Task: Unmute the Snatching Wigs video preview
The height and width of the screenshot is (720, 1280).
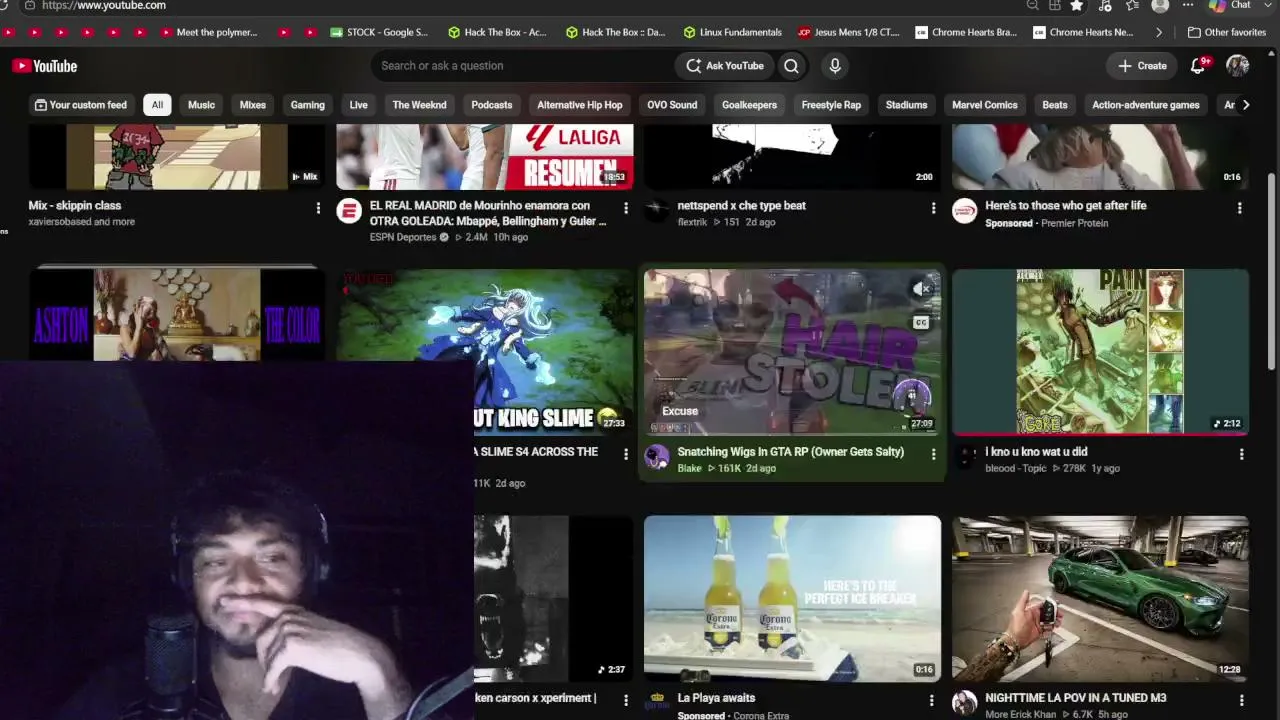Action: (x=921, y=290)
